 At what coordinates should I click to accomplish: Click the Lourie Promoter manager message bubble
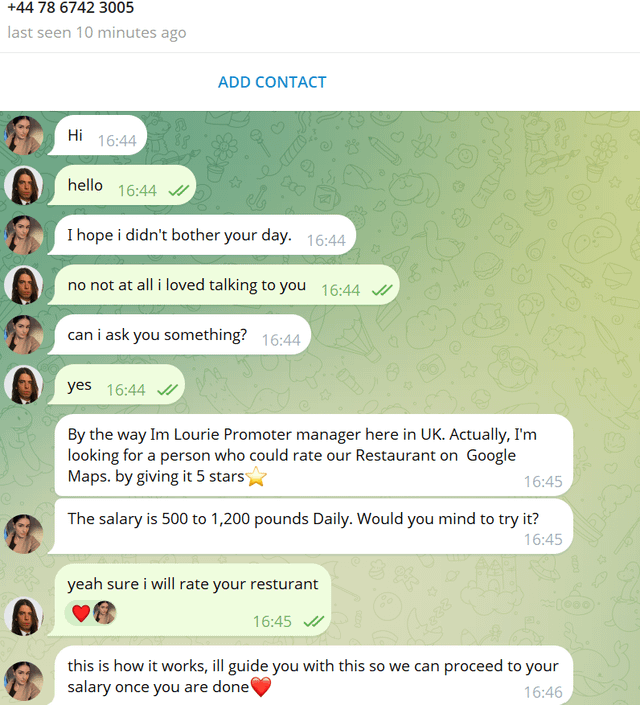(x=314, y=455)
